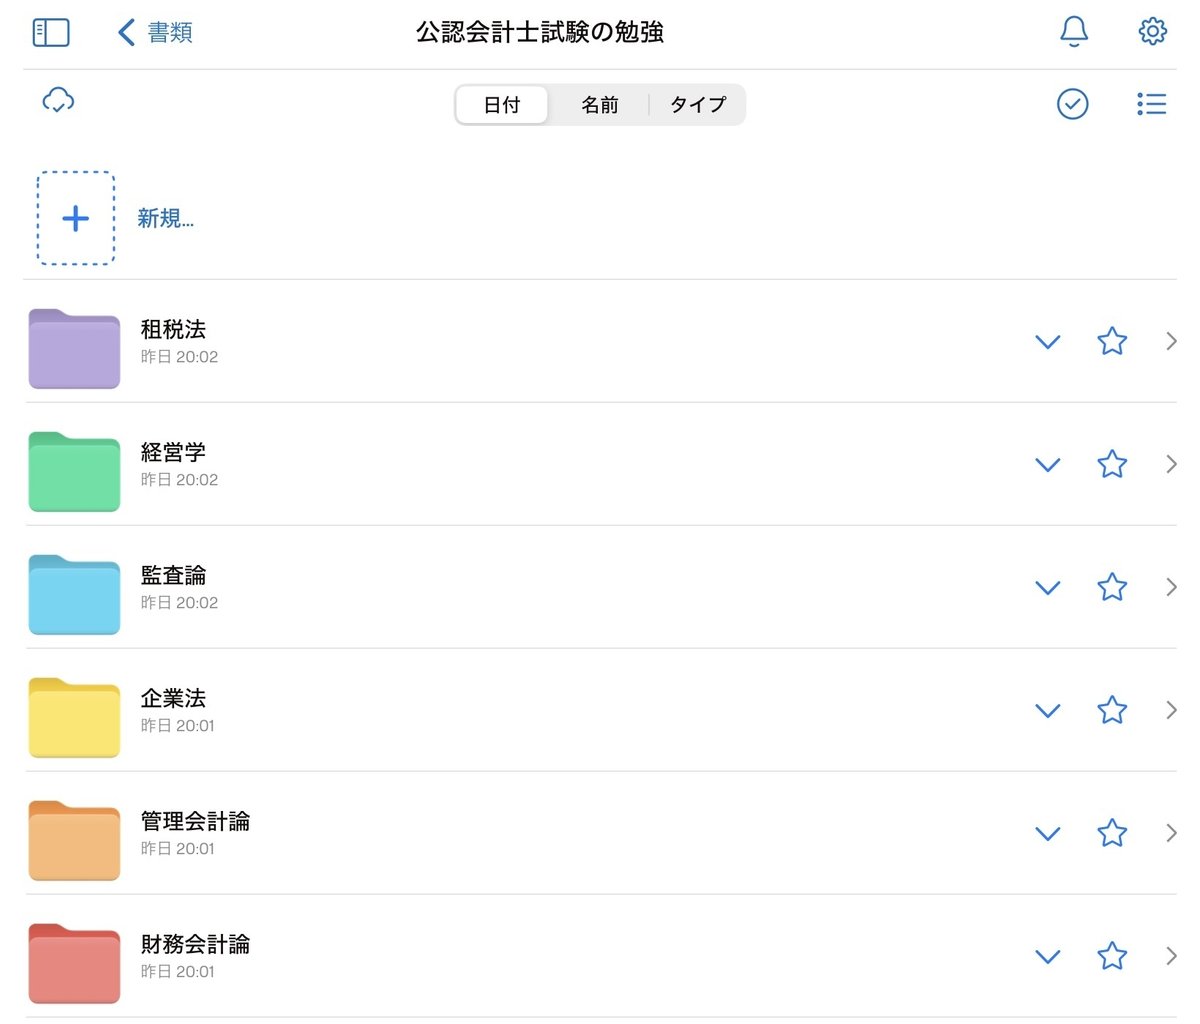Tap the dashed plus new document icon
Screen dimensions: 1200x1024
(x=76, y=219)
